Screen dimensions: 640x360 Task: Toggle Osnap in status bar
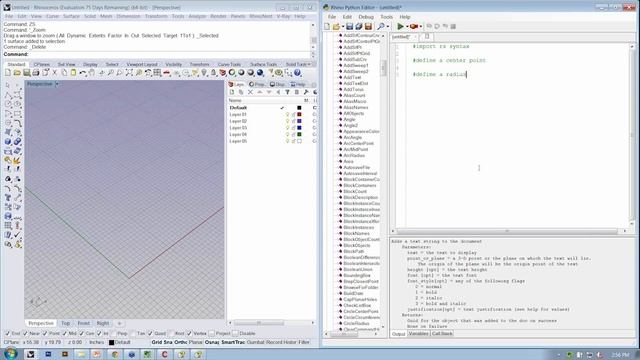pos(212,342)
